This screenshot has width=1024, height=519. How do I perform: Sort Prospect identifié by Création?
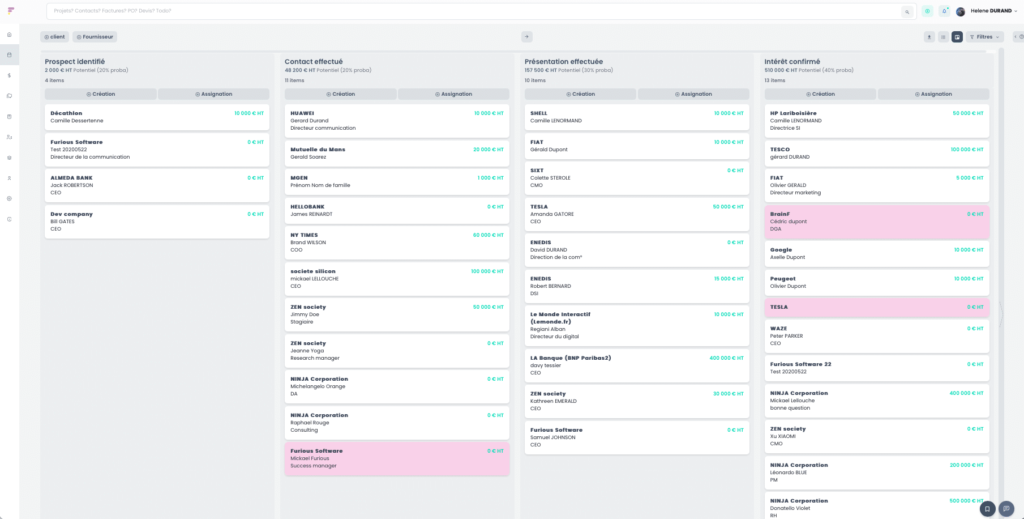coord(101,94)
